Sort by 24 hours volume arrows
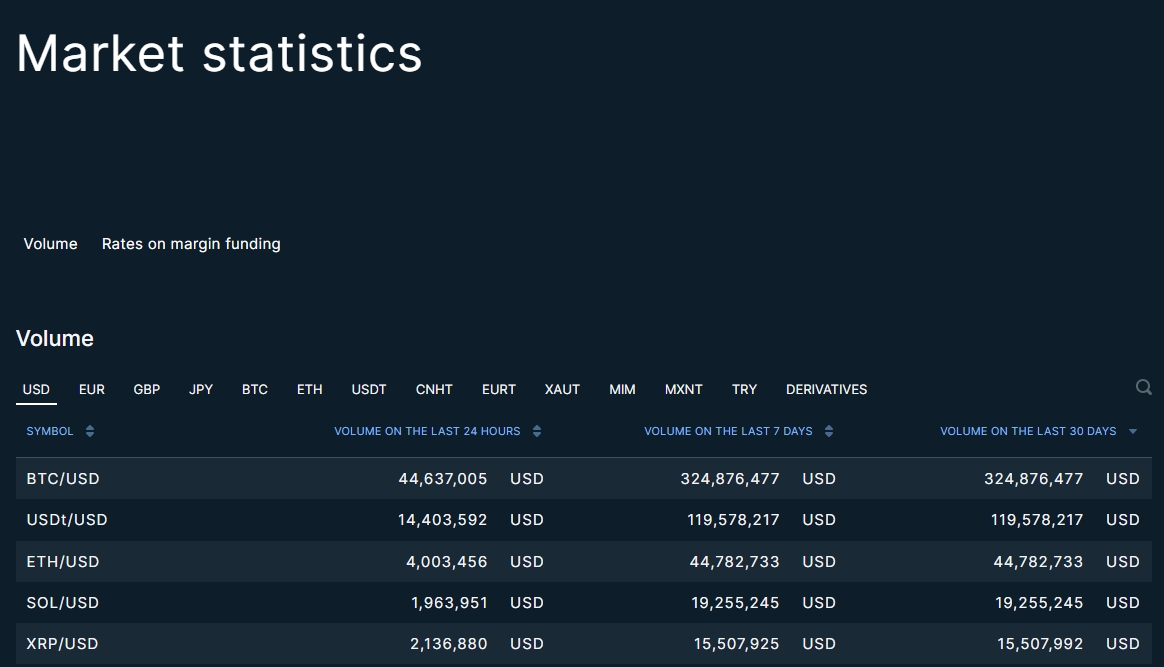This screenshot has height=667, width=1164. click(537, 431)
